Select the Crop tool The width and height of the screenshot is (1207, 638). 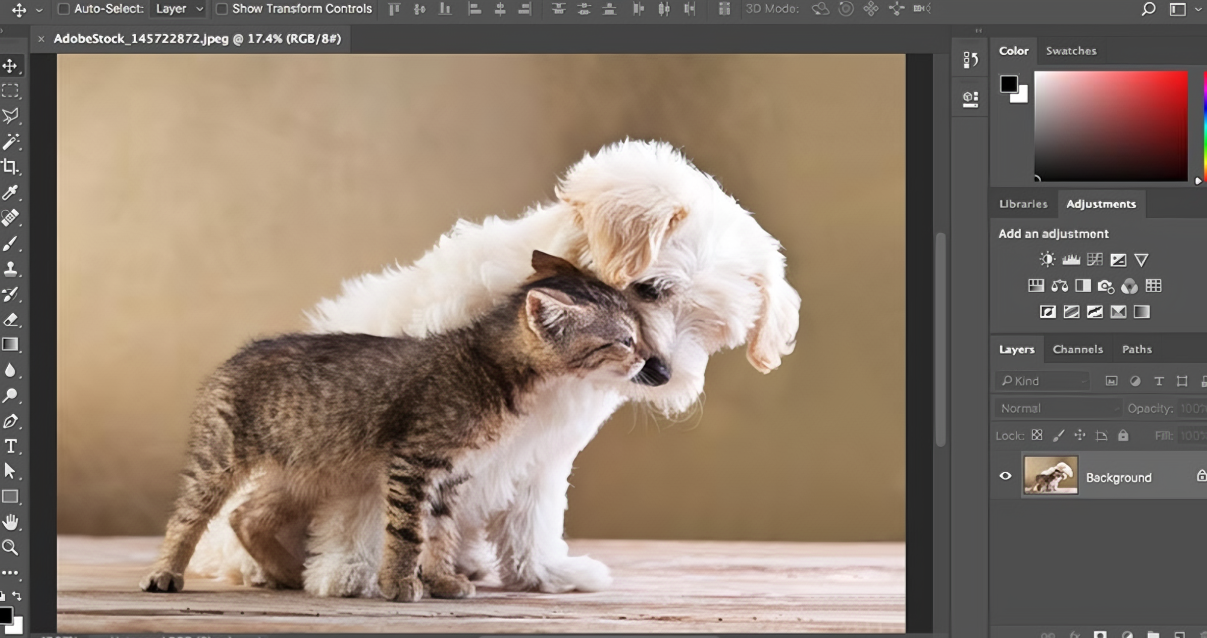click(x=13, y=167)
